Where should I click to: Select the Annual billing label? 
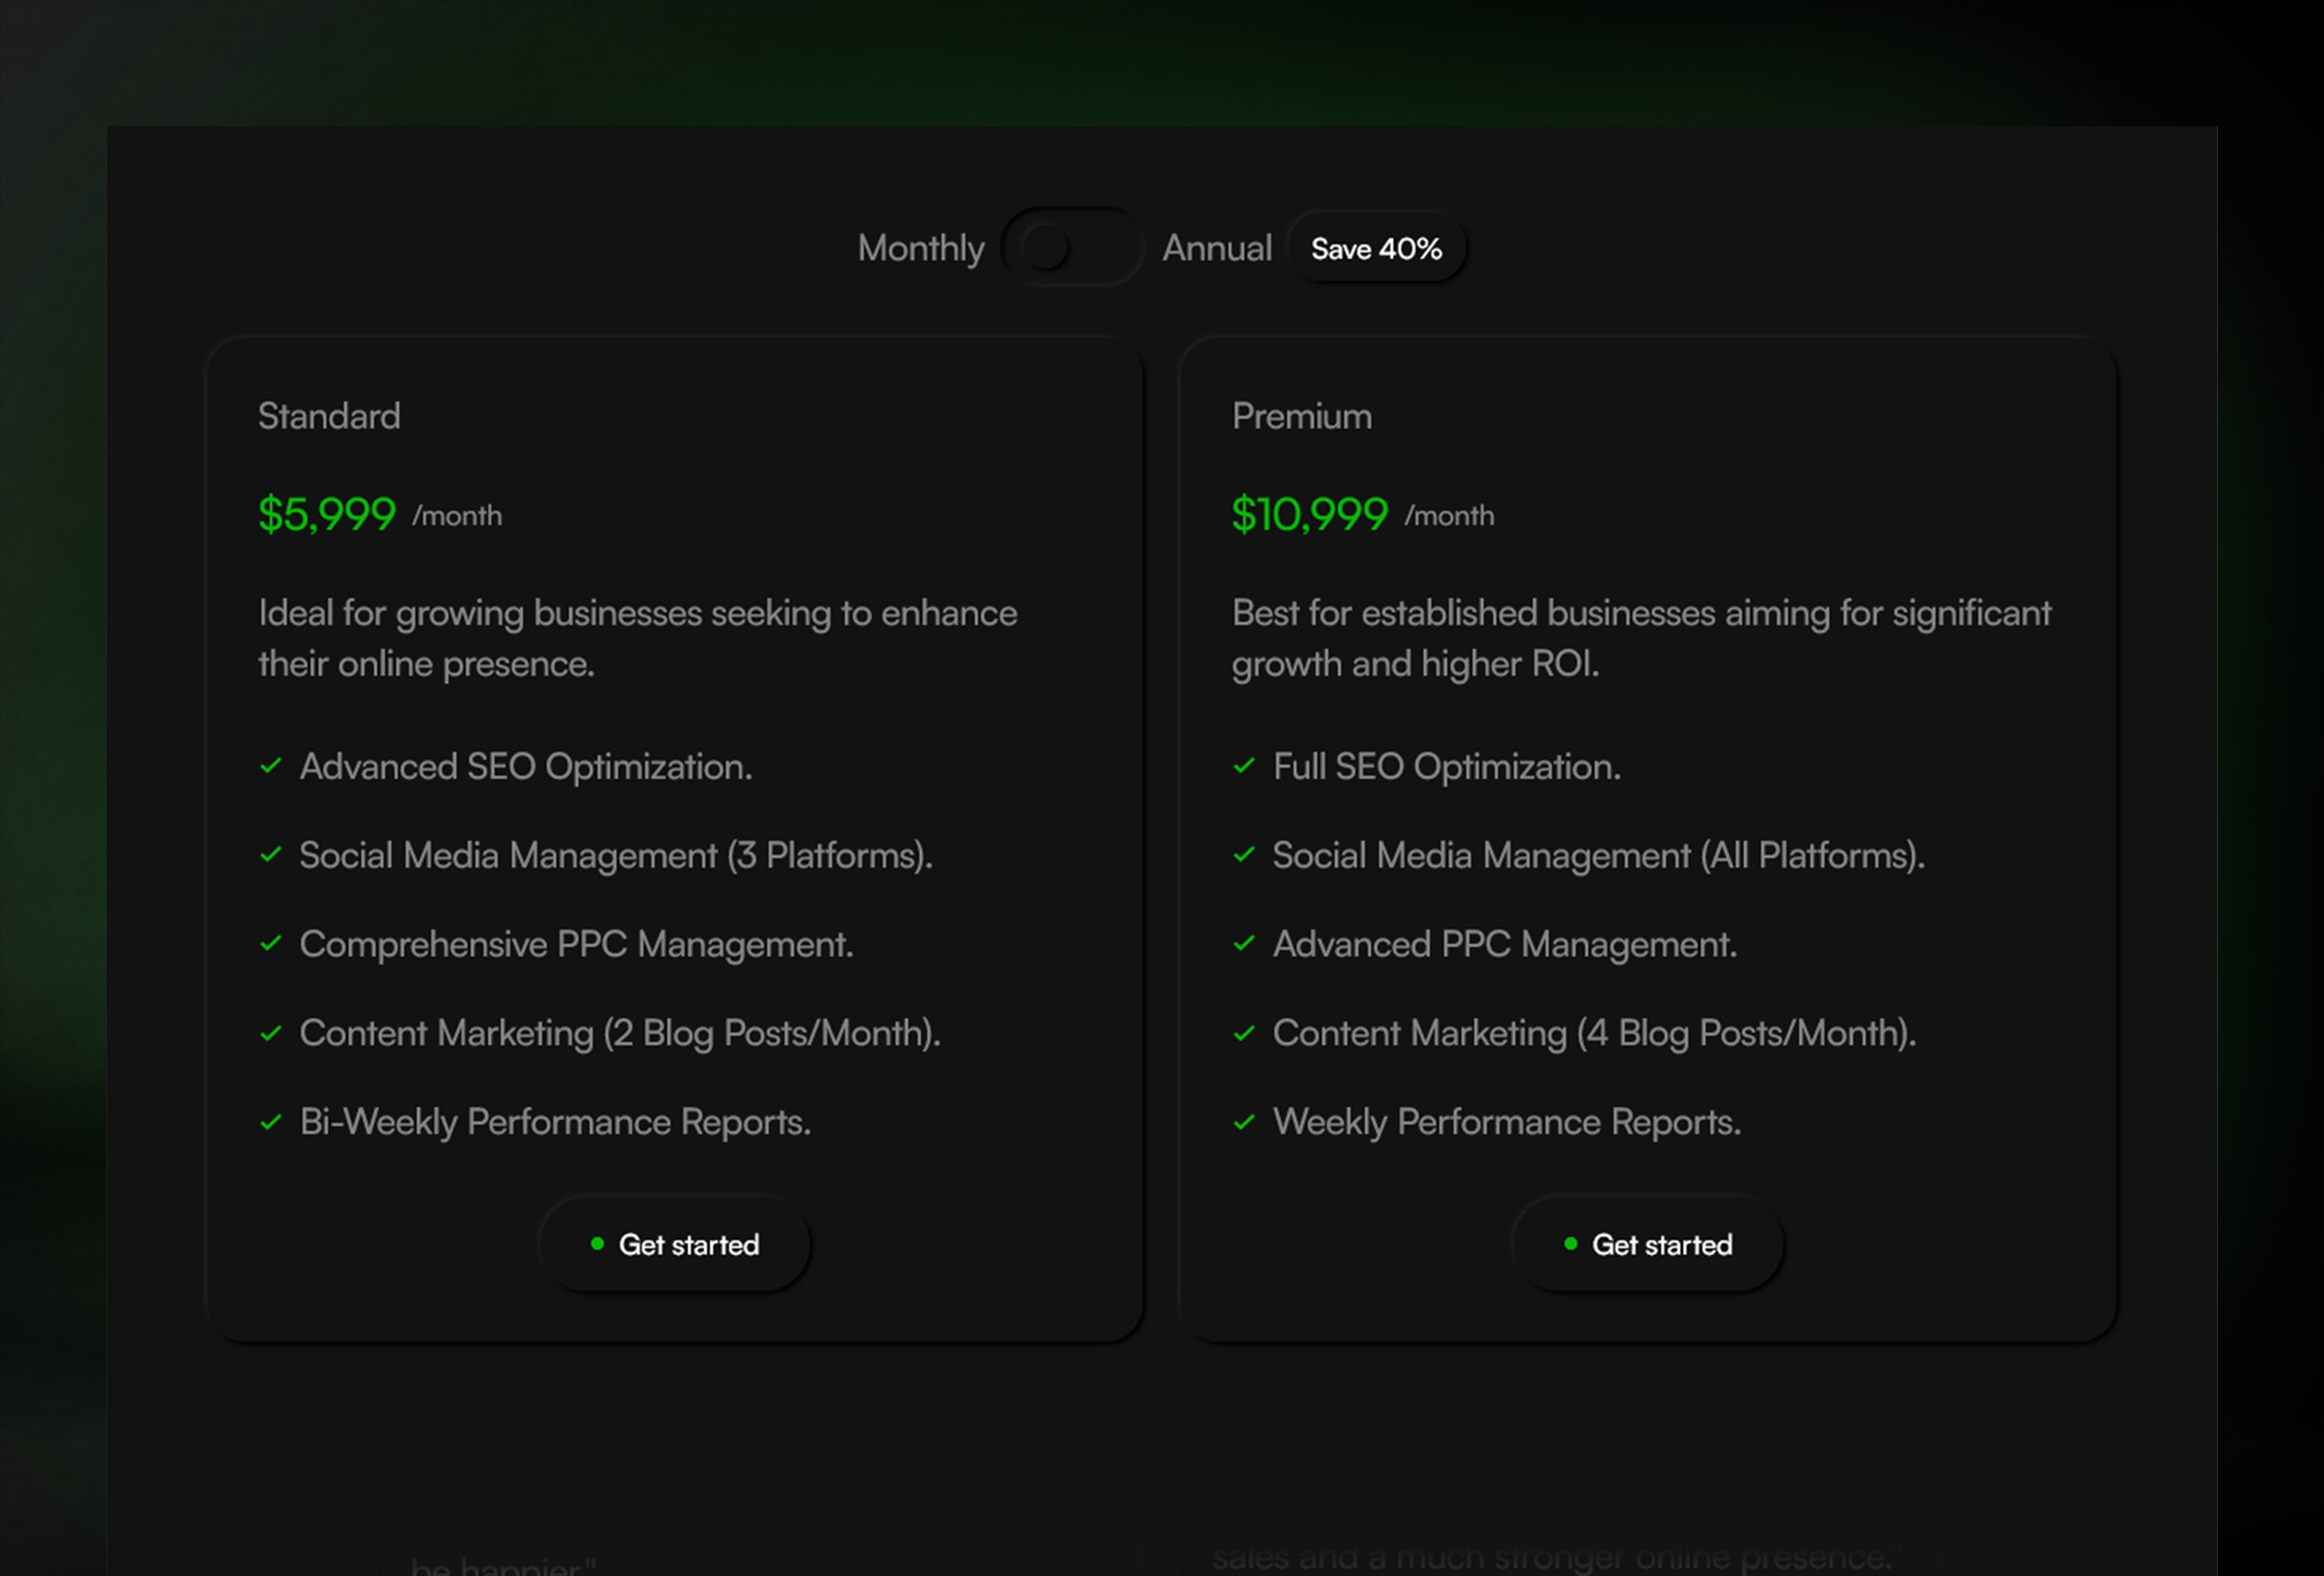[1217, 248]
